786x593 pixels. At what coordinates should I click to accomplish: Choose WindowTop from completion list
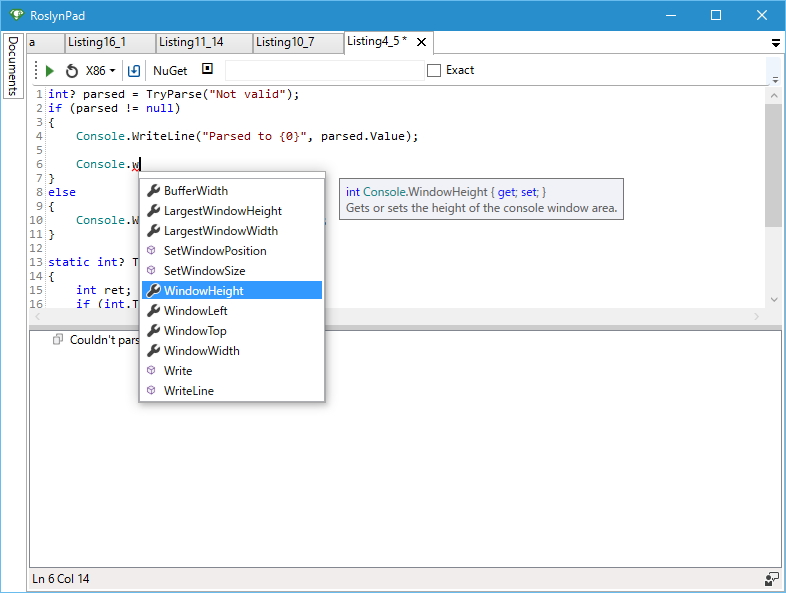click(x=232, y=331)
